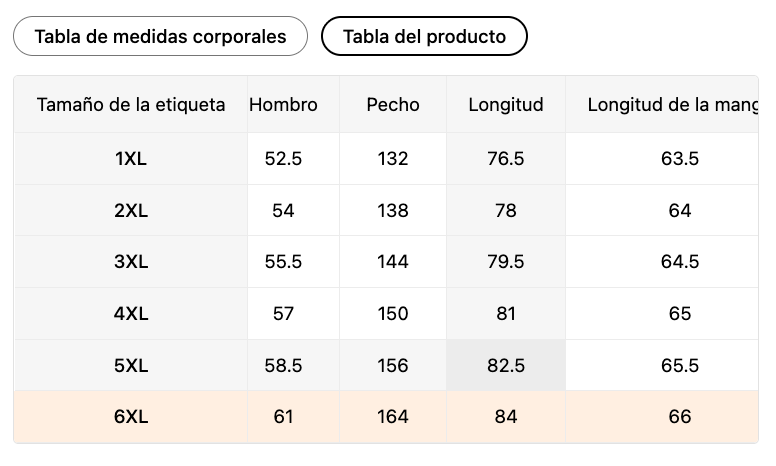This screenshot has height=466, width=776.
Task: Select the Tabla del producto tab
Action: coord(424,37)
